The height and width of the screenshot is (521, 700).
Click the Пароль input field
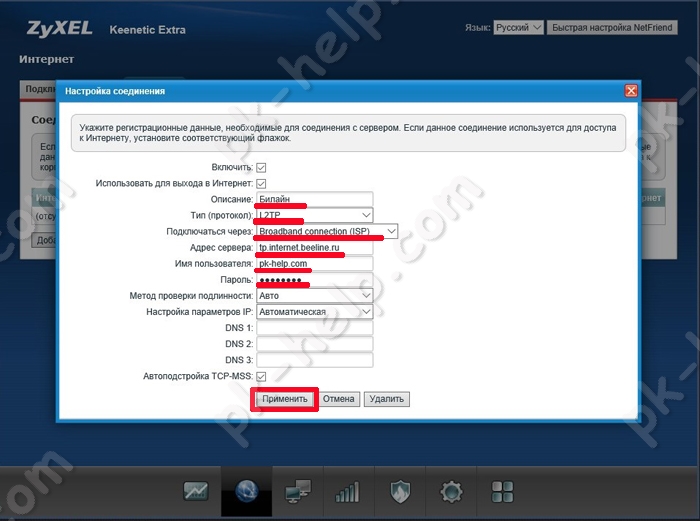(315, 279)
